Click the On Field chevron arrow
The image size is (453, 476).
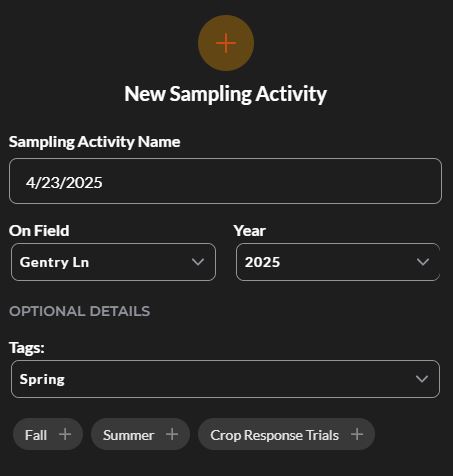point(198,262)
